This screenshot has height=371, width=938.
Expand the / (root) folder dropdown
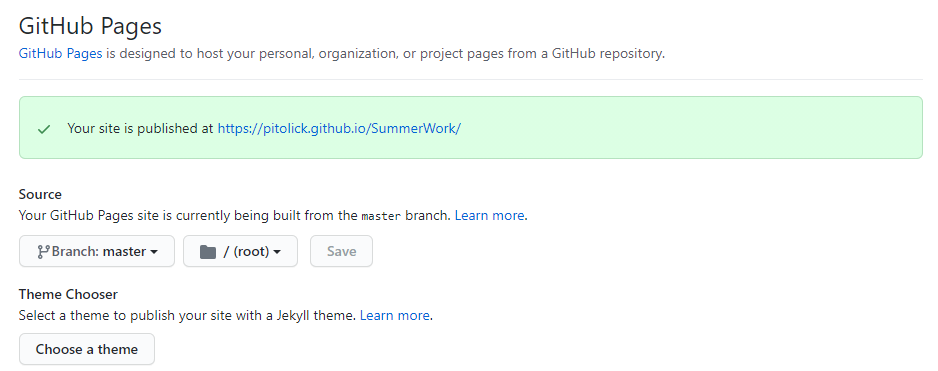pos(240,251)
